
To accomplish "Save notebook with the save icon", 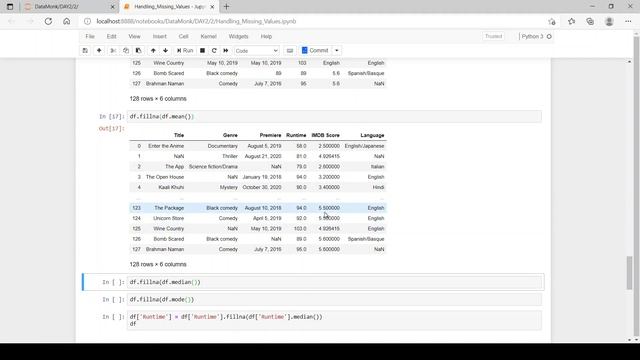I will 85,51.
